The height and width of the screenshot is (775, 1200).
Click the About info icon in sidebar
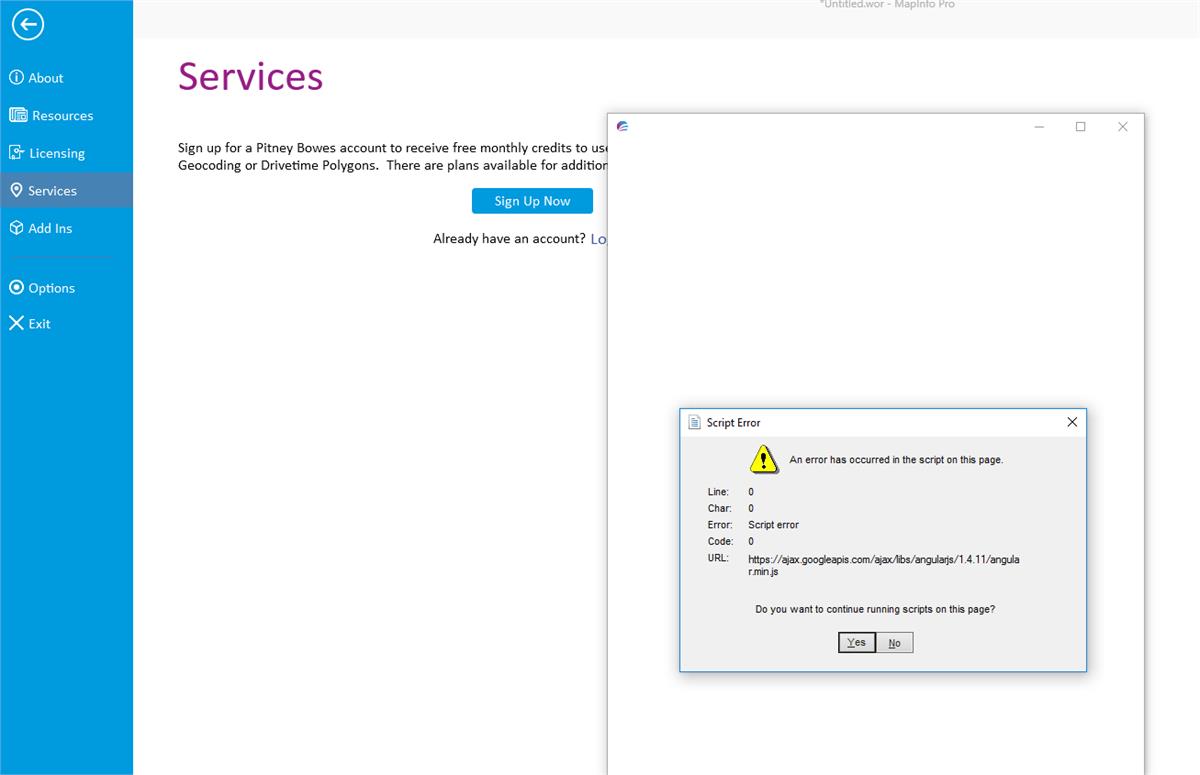[x=16, y=77]
